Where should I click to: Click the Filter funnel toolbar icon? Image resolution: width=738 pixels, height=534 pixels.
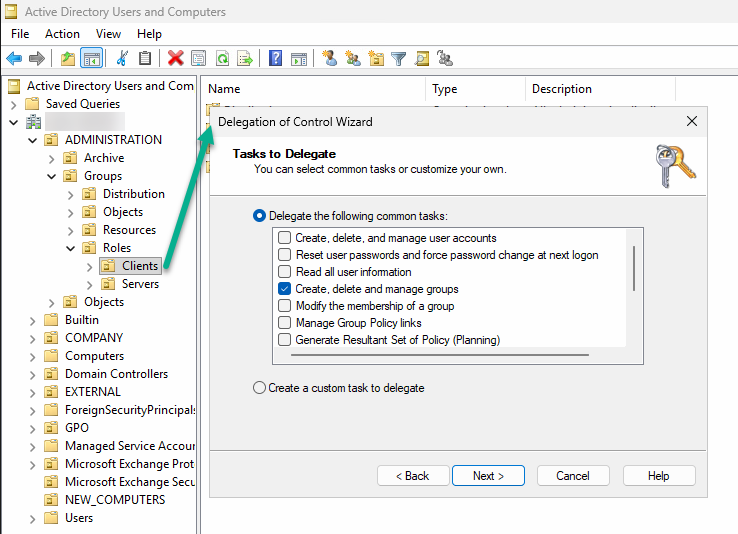[398, 59]
